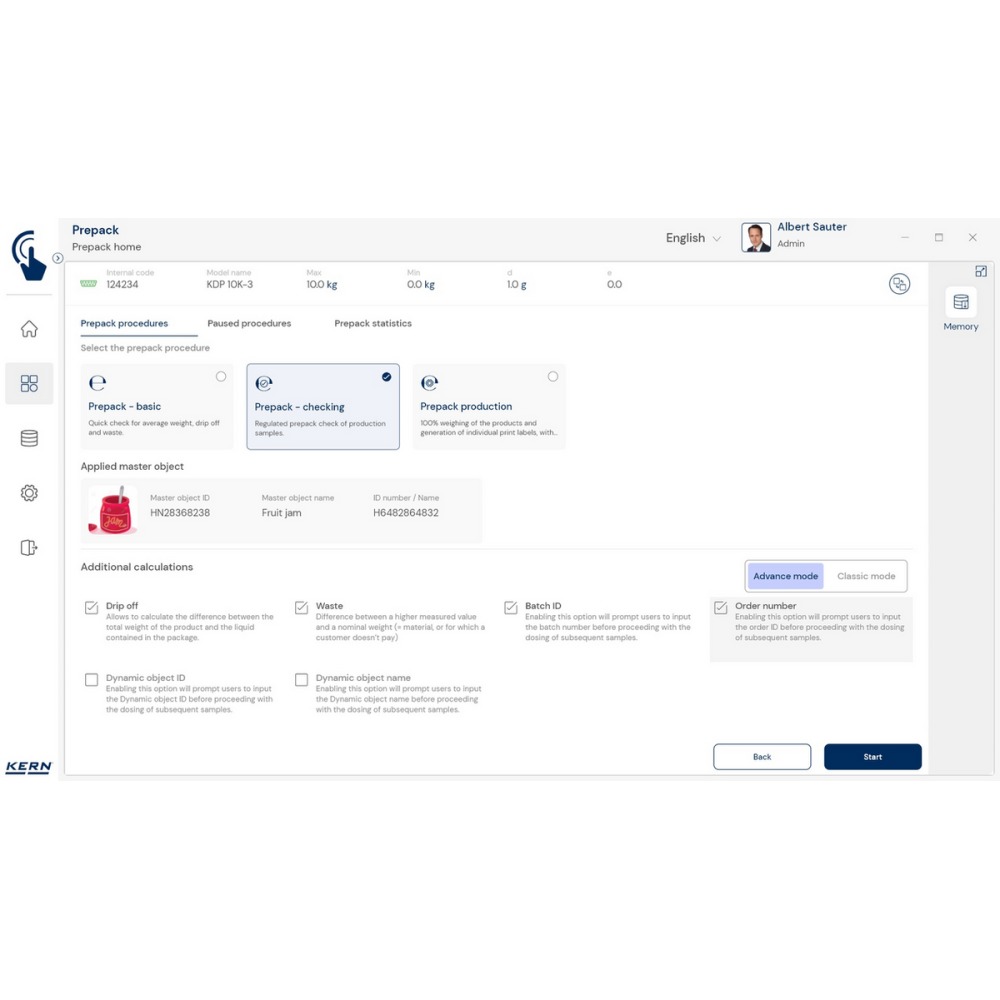The image size is (1000, 1000).
Task: Open the English language dropdown
Action: tap(693, 238)
